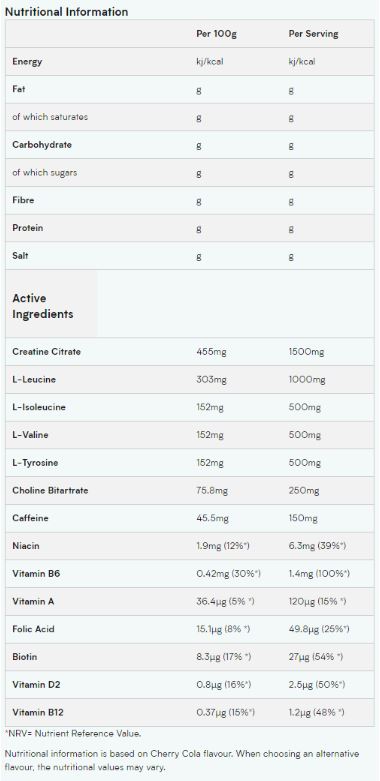Image resolution: width=380 pixels, height=781 pixels.
Task: Click the 303mg L-Leucine value
Action: (x=212, y=380)
